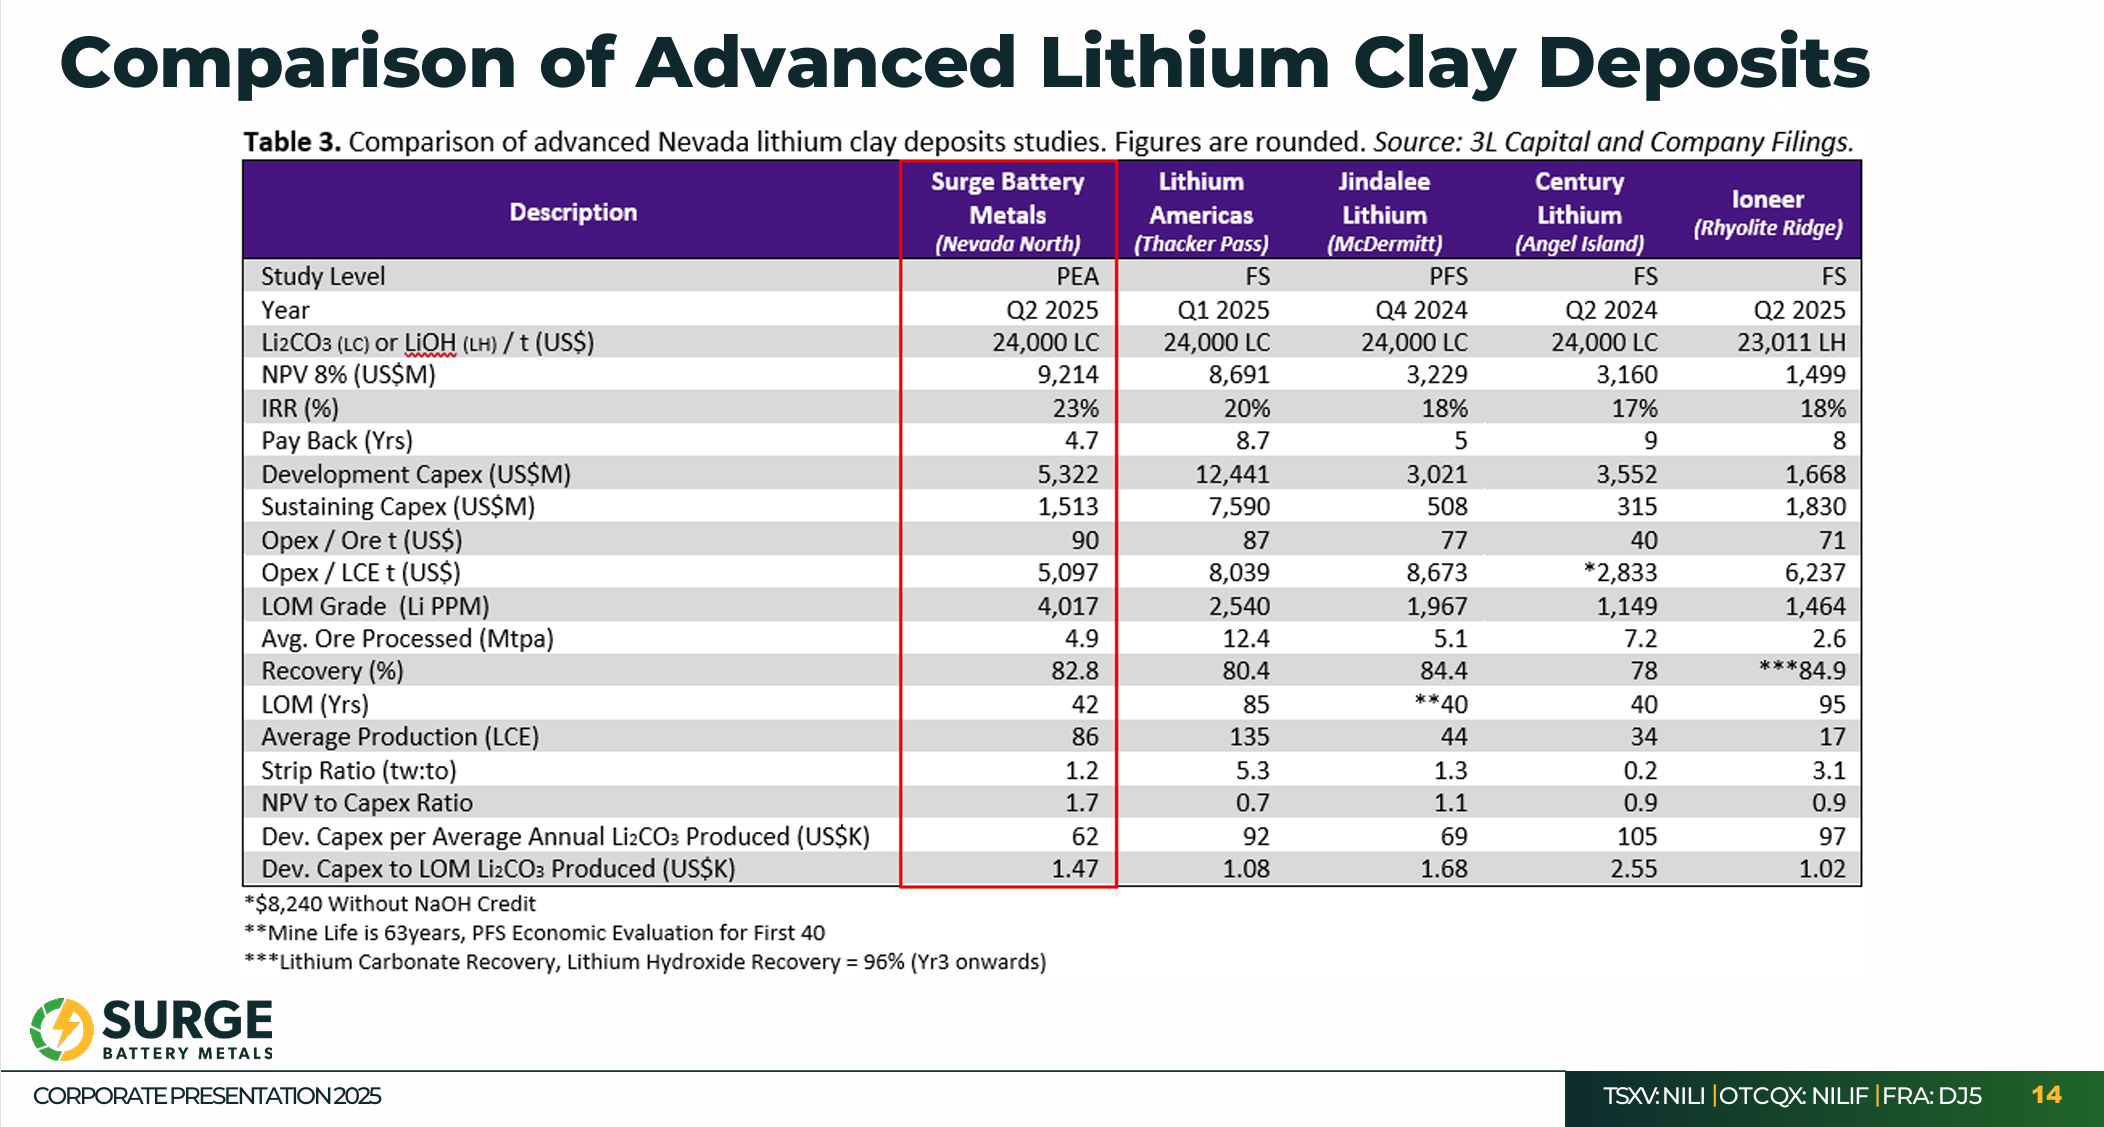Click the page number 14

pyautogui.click(x=2046, y=1095)
